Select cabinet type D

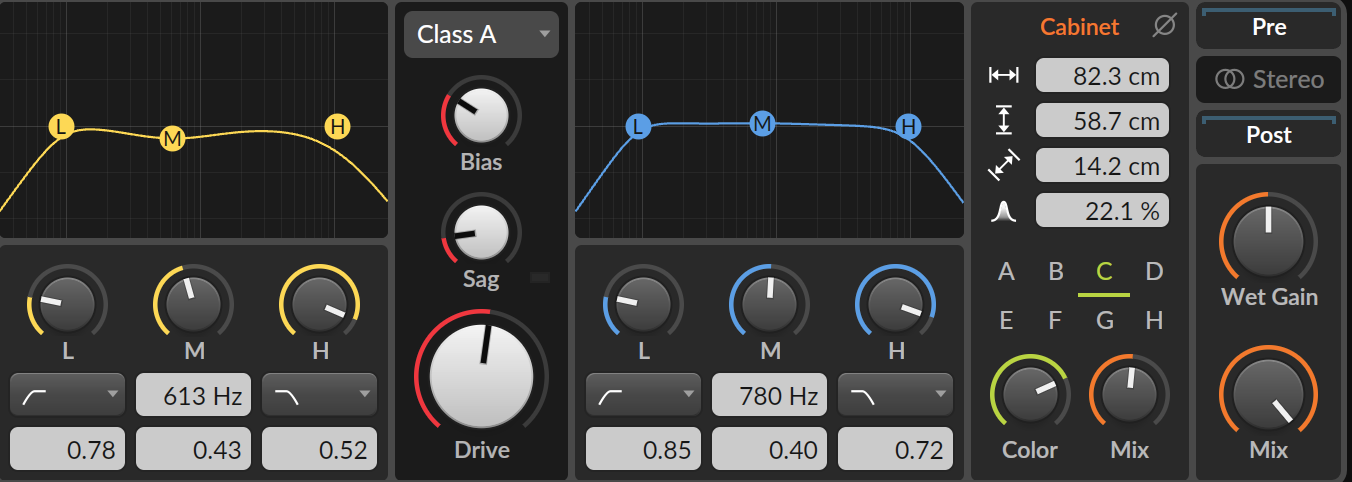pyautogui.click(x=1154, y=271)
